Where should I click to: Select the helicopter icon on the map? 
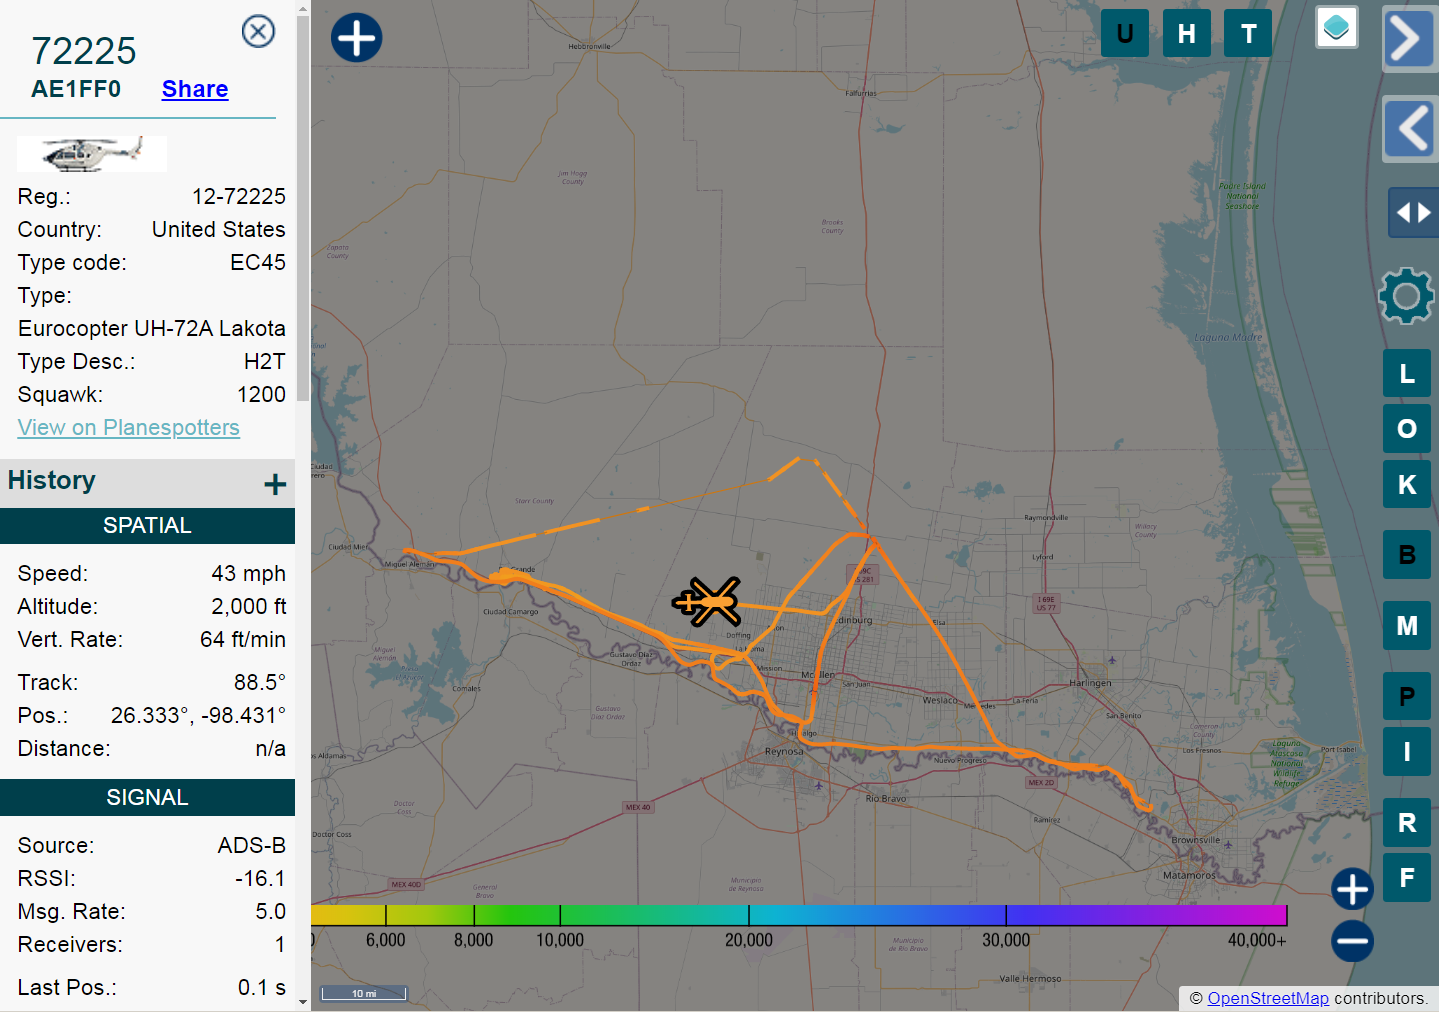(707, 601)
